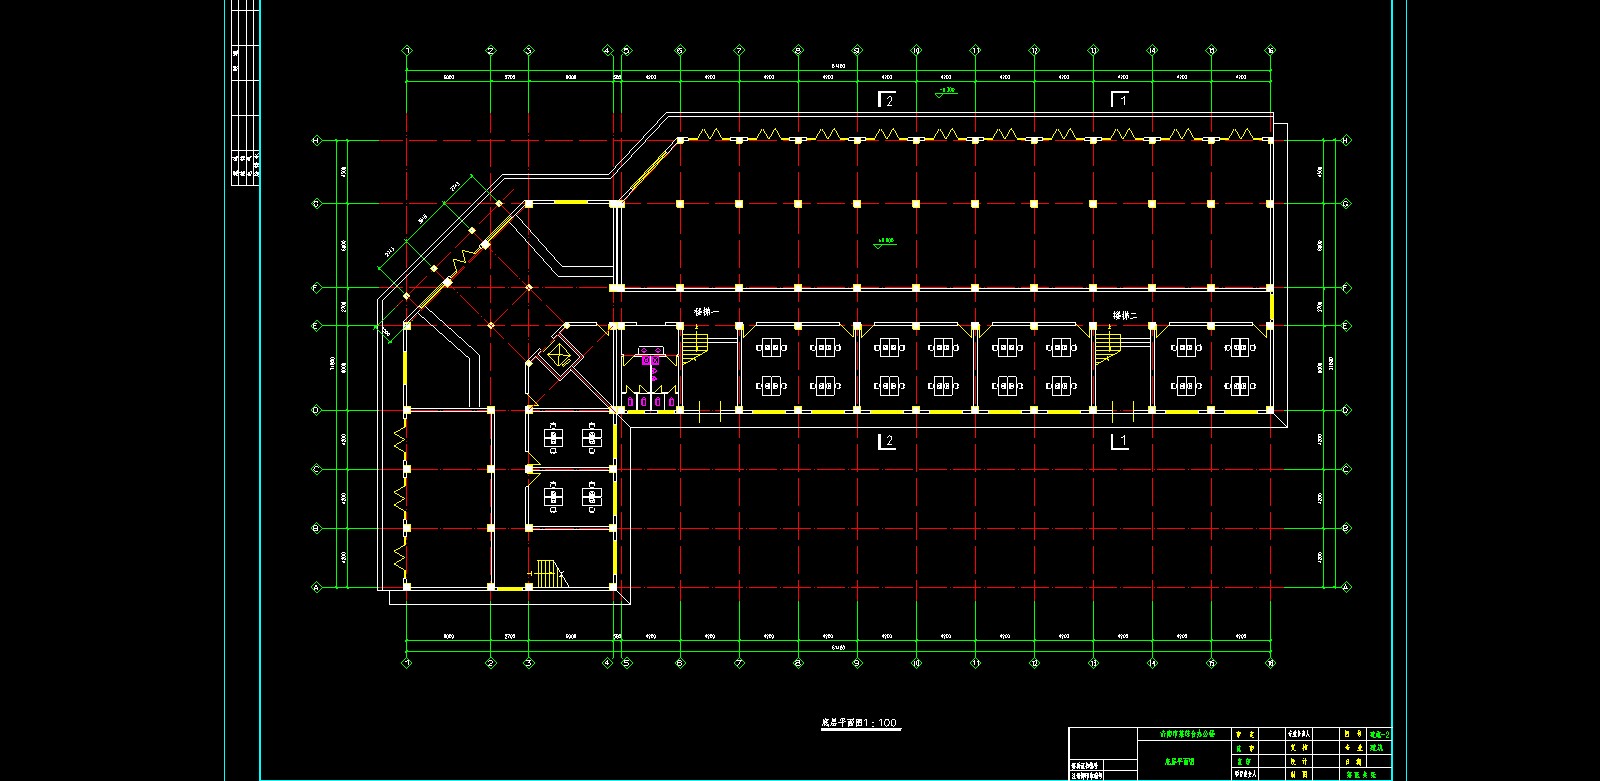Screen dimensions: 1600x781
Task: Select section mark 1 above the plan
Action: tap(1120, 99)
